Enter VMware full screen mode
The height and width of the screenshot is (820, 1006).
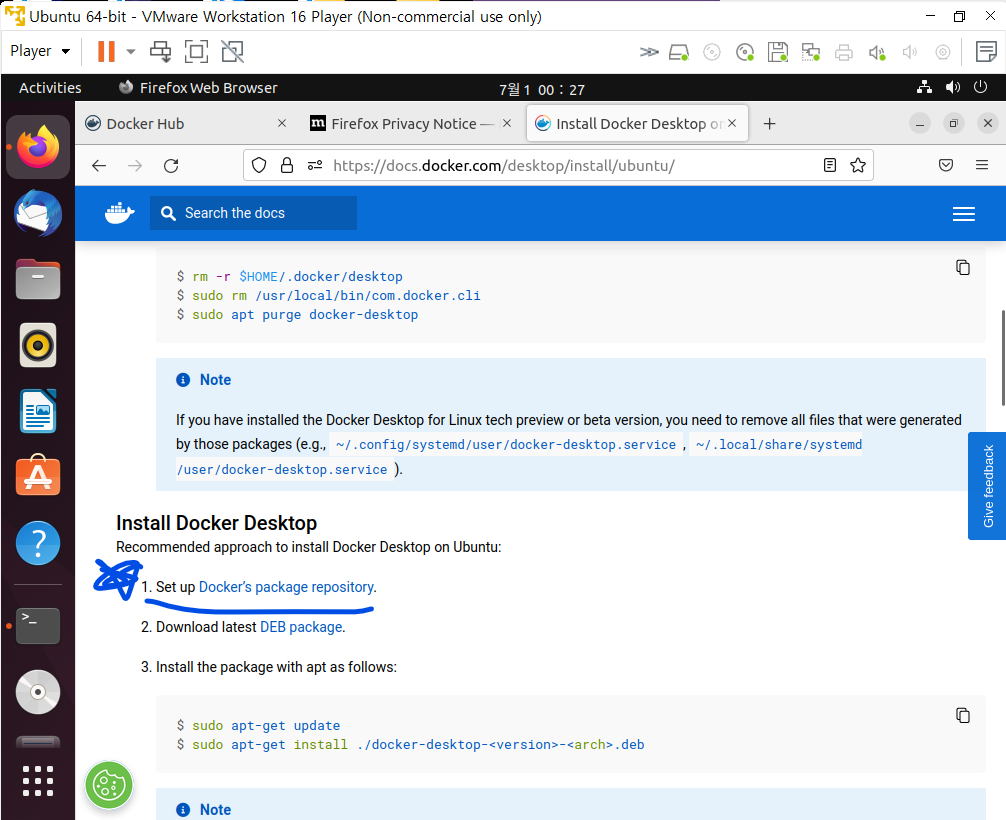pos(196,51)
